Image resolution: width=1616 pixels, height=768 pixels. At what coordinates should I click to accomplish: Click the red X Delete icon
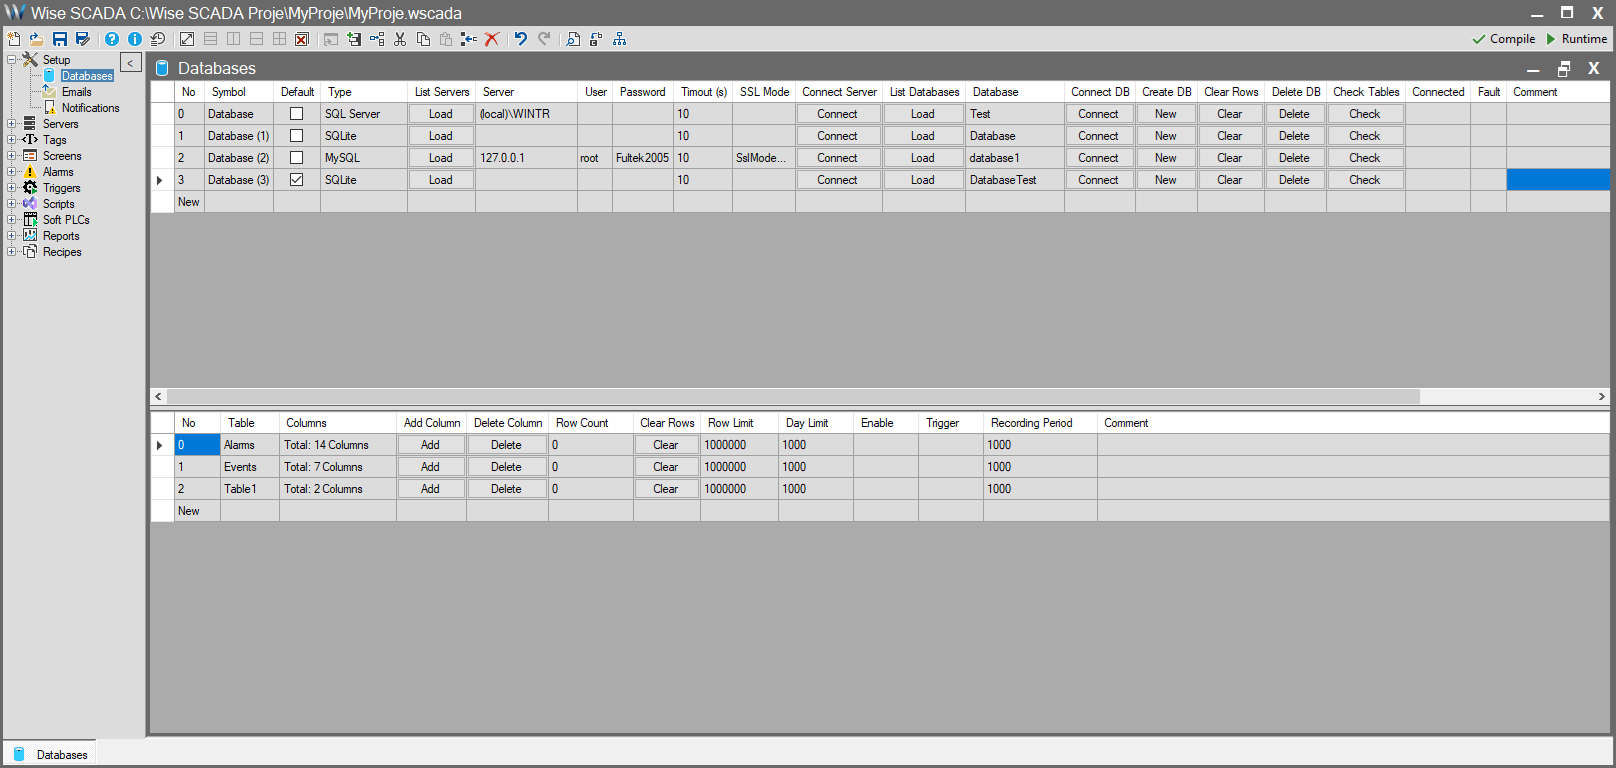tap(492, 39)
